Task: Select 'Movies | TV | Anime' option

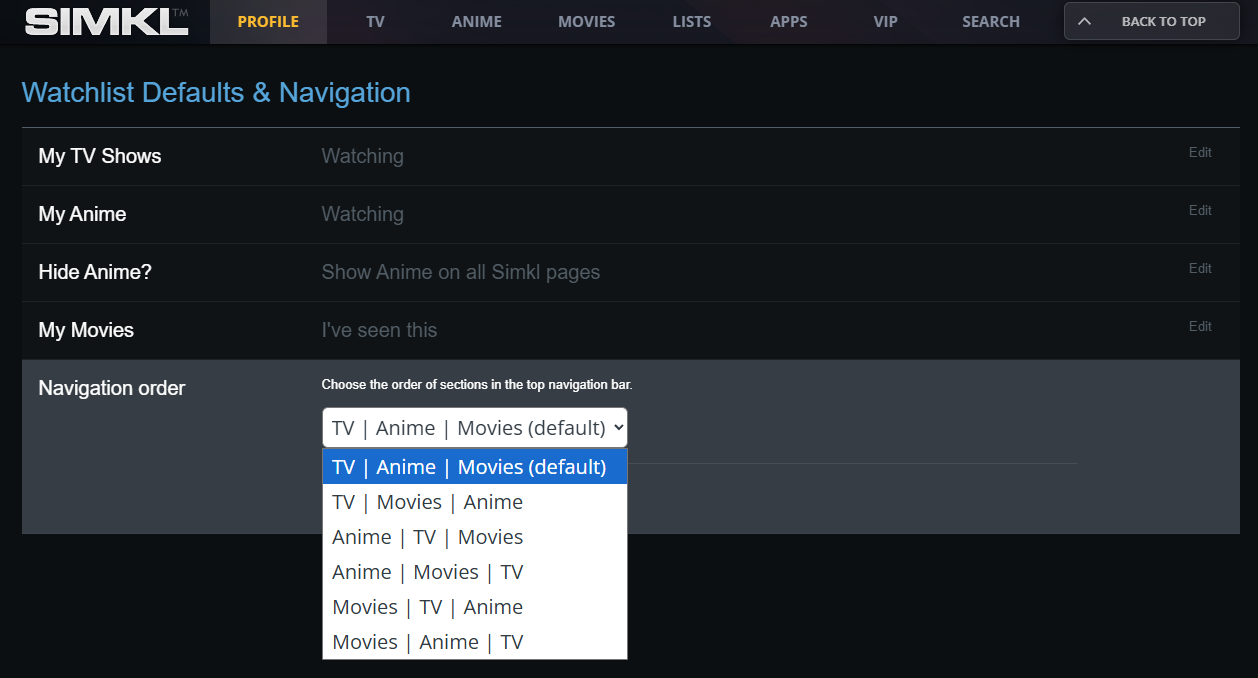Action: (428, 607)
